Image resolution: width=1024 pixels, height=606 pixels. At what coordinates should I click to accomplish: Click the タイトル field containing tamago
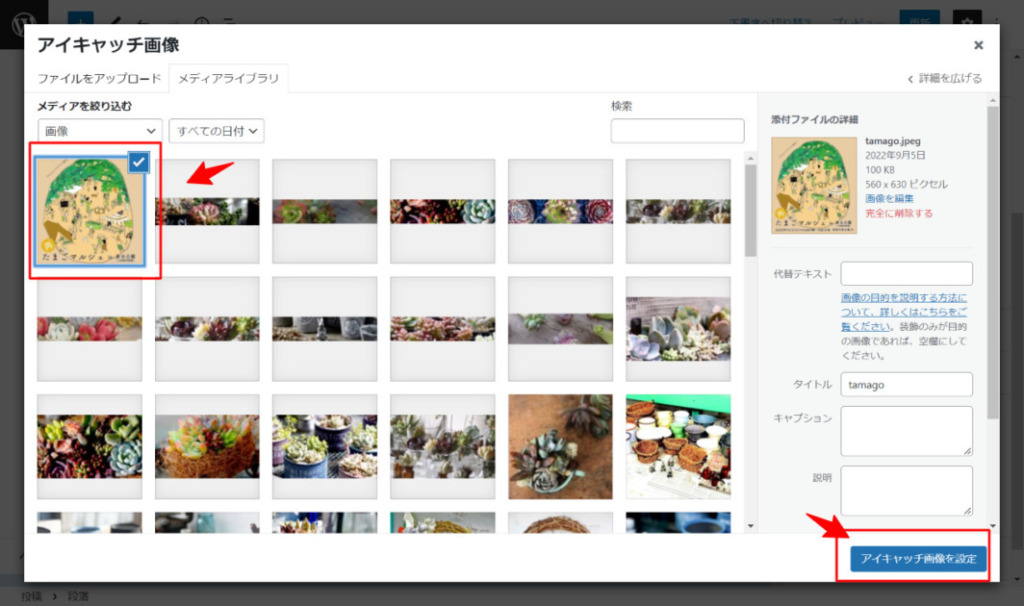906,384
